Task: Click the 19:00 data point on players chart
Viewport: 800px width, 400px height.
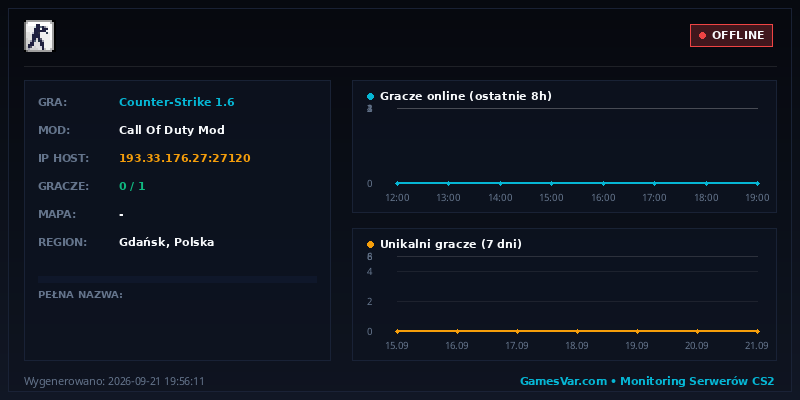Action: [x=758, y=183]
